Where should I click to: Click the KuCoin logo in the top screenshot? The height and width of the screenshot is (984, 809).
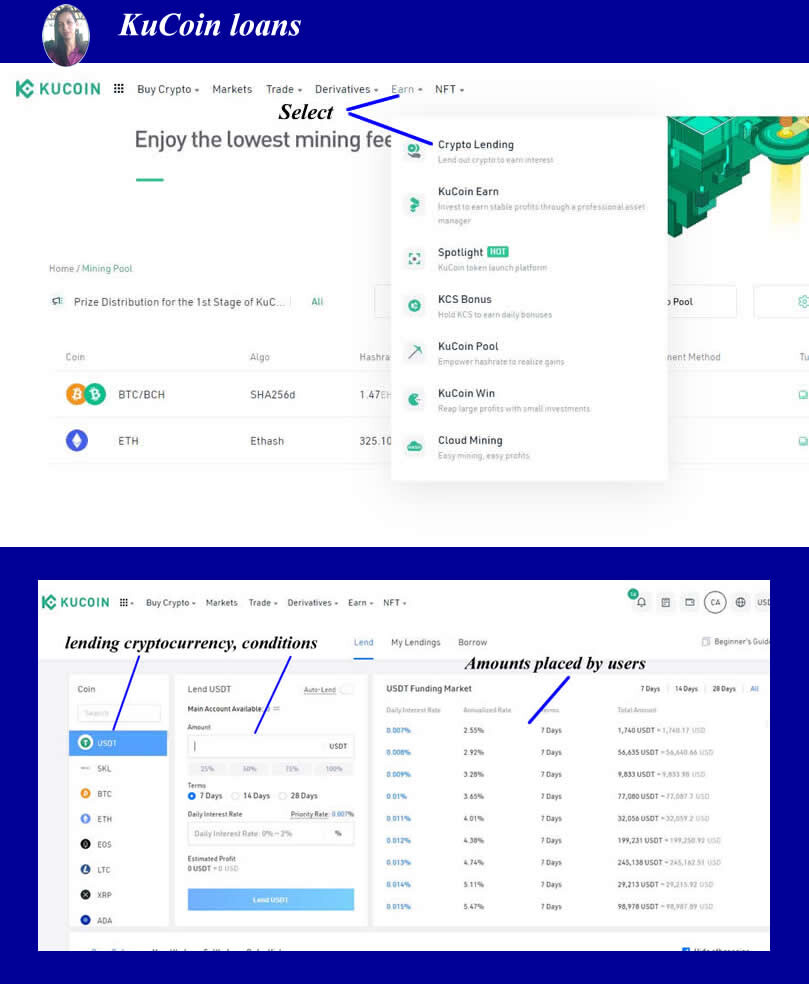click(x=58, y=88)
